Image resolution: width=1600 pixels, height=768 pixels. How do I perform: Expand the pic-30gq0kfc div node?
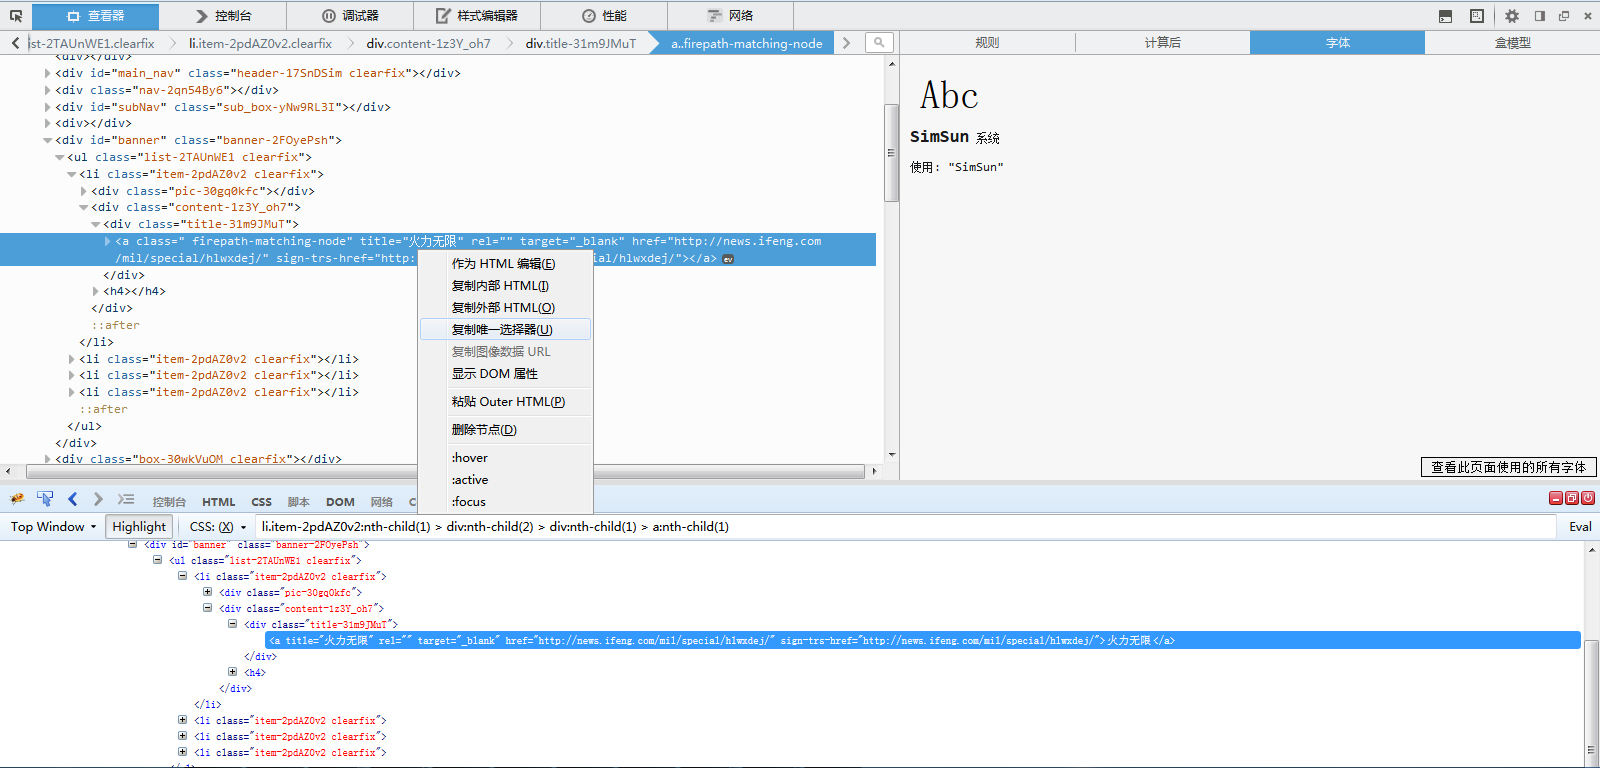[x=83, y=191]
